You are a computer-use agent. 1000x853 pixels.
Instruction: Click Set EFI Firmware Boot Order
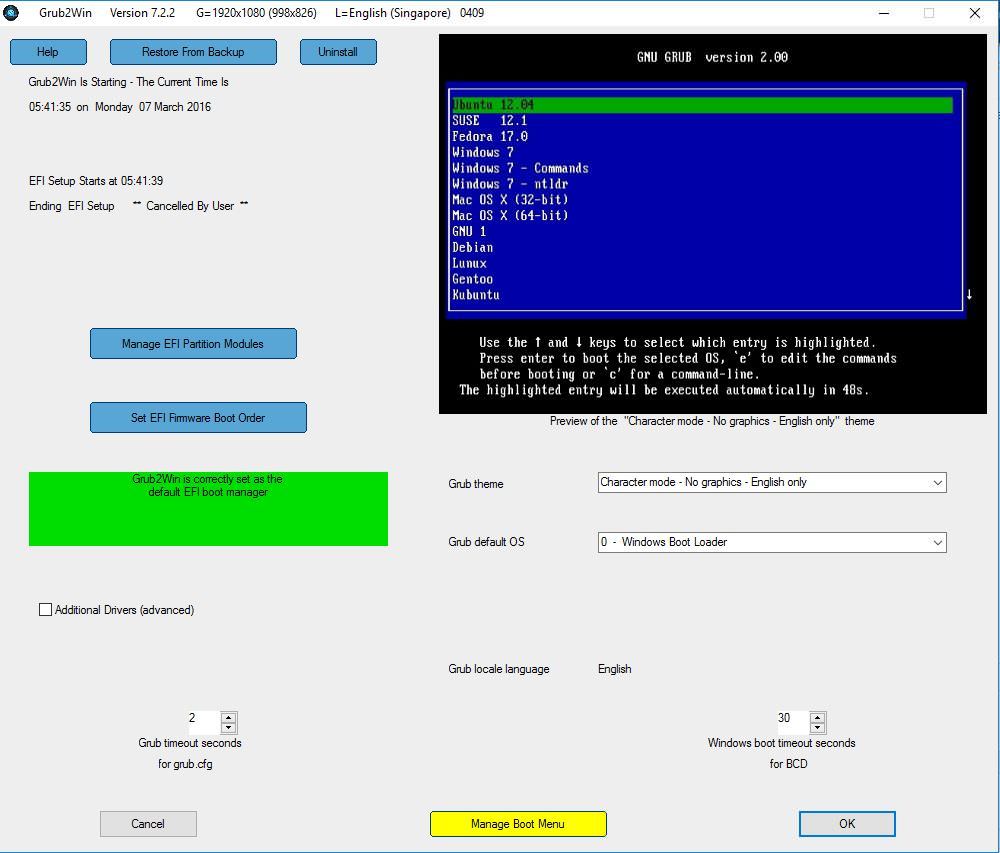tap(198, 417)
